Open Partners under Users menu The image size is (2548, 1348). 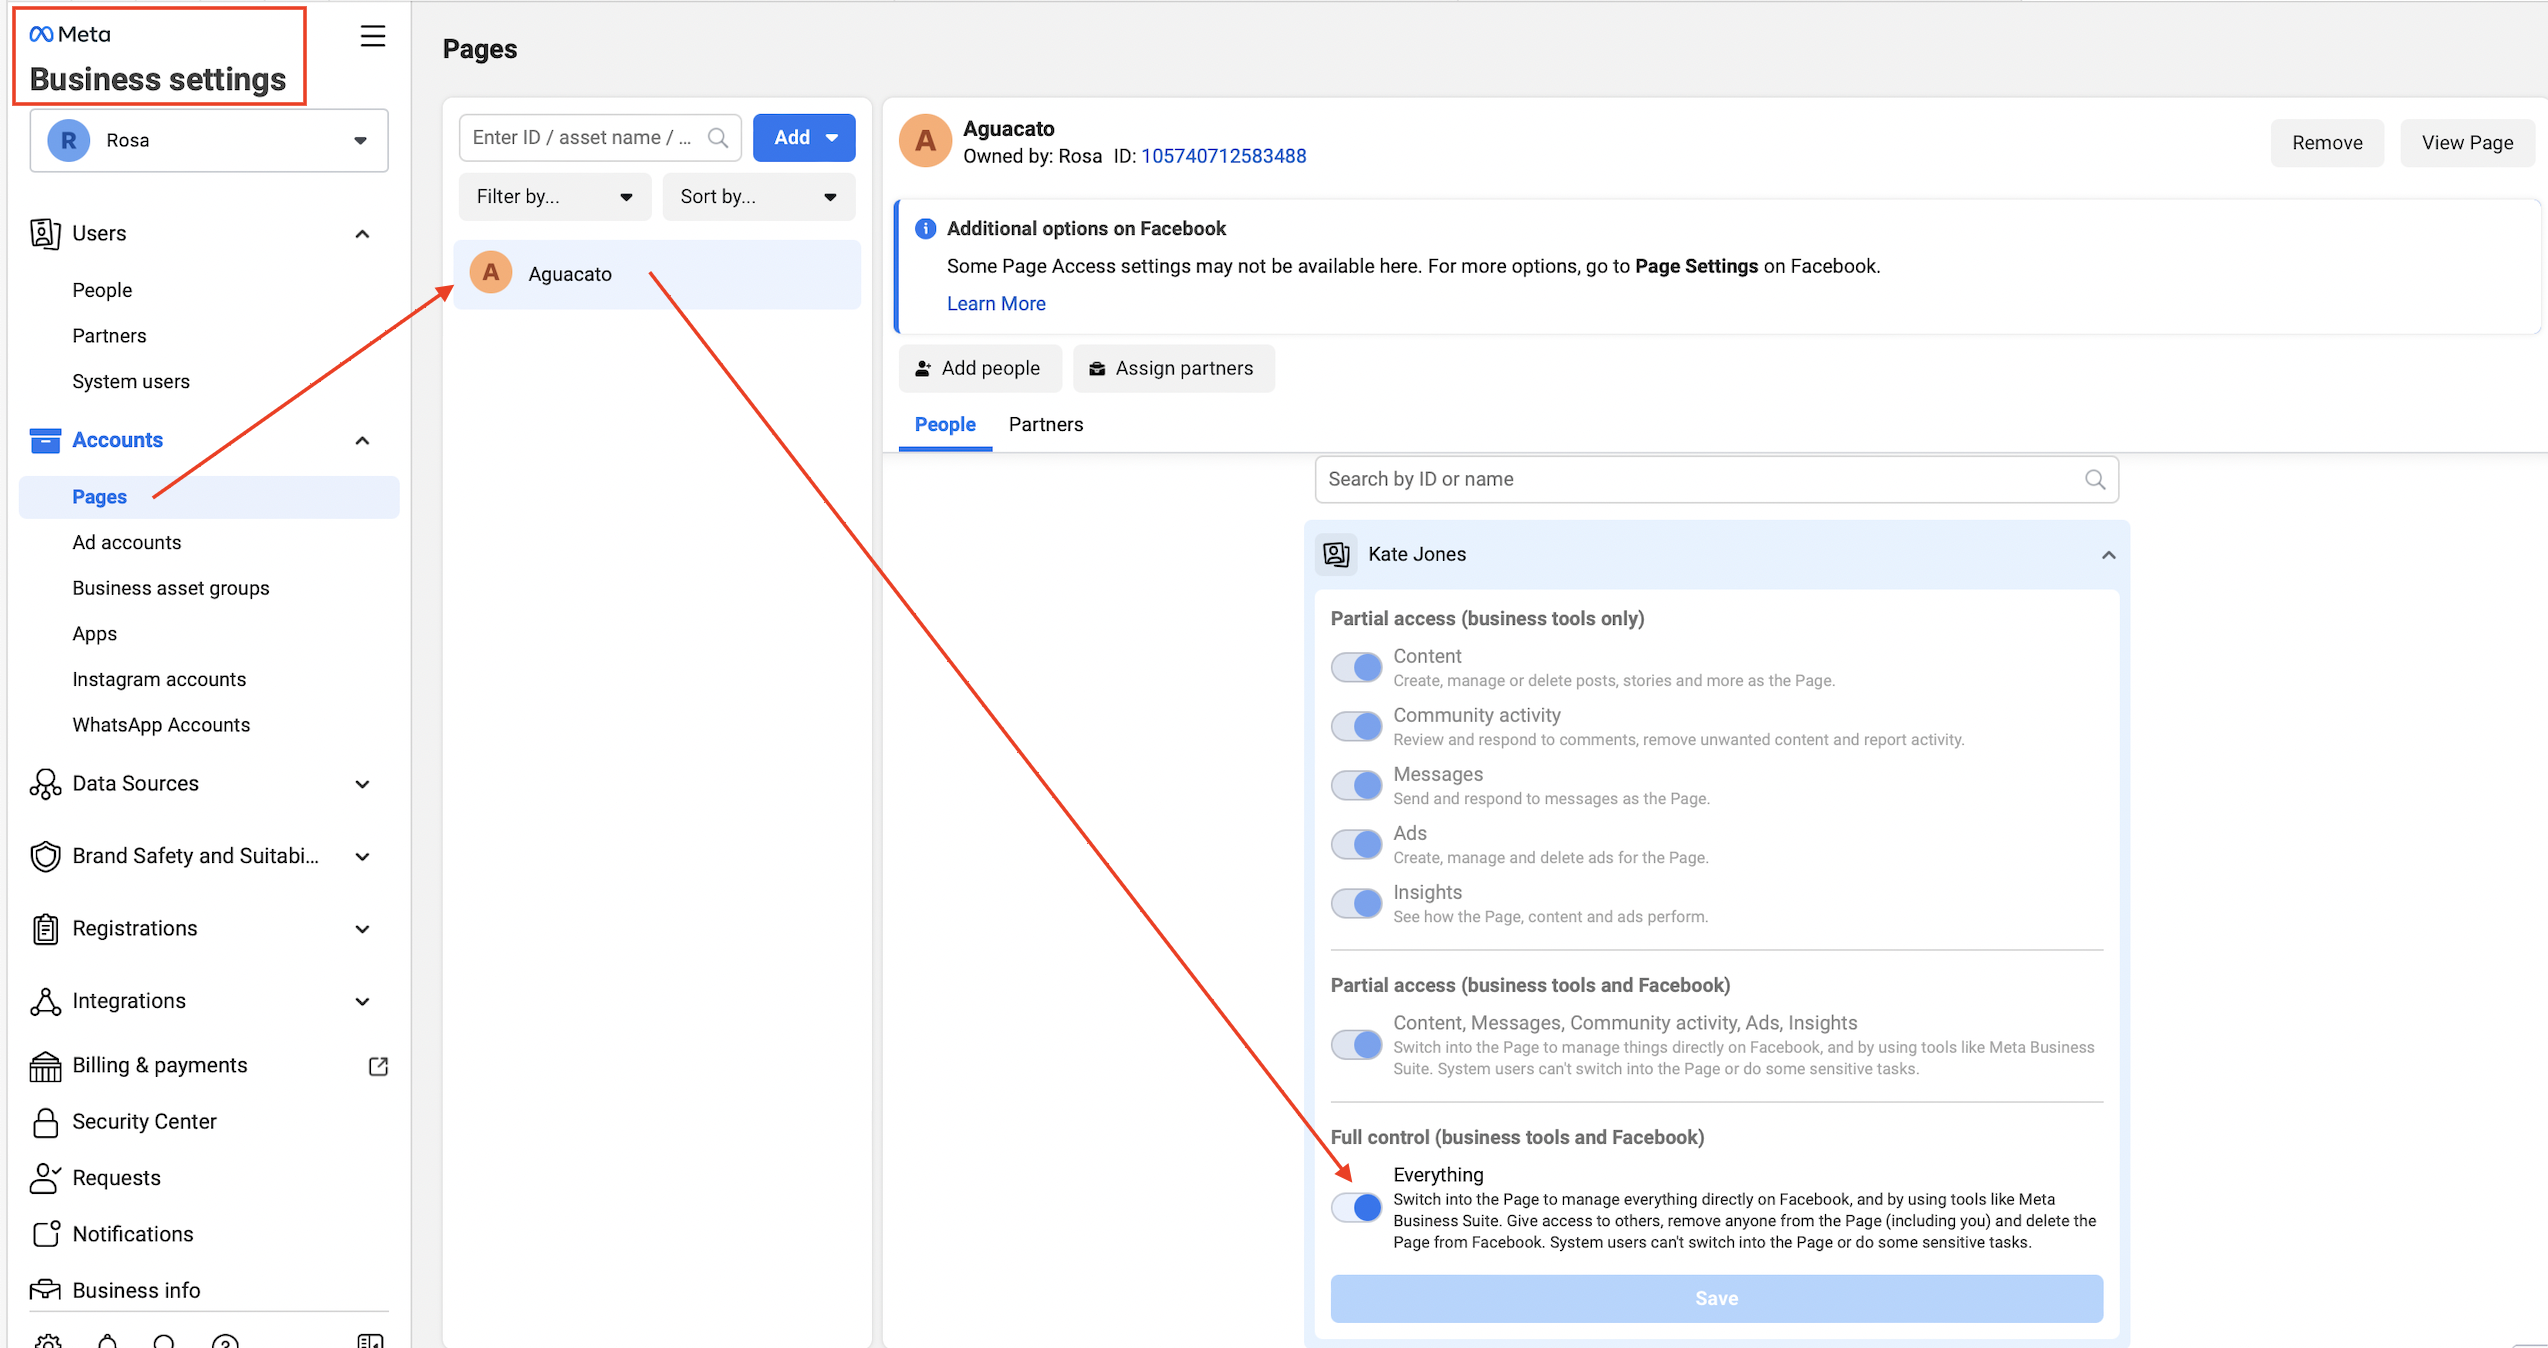(109, 337)
